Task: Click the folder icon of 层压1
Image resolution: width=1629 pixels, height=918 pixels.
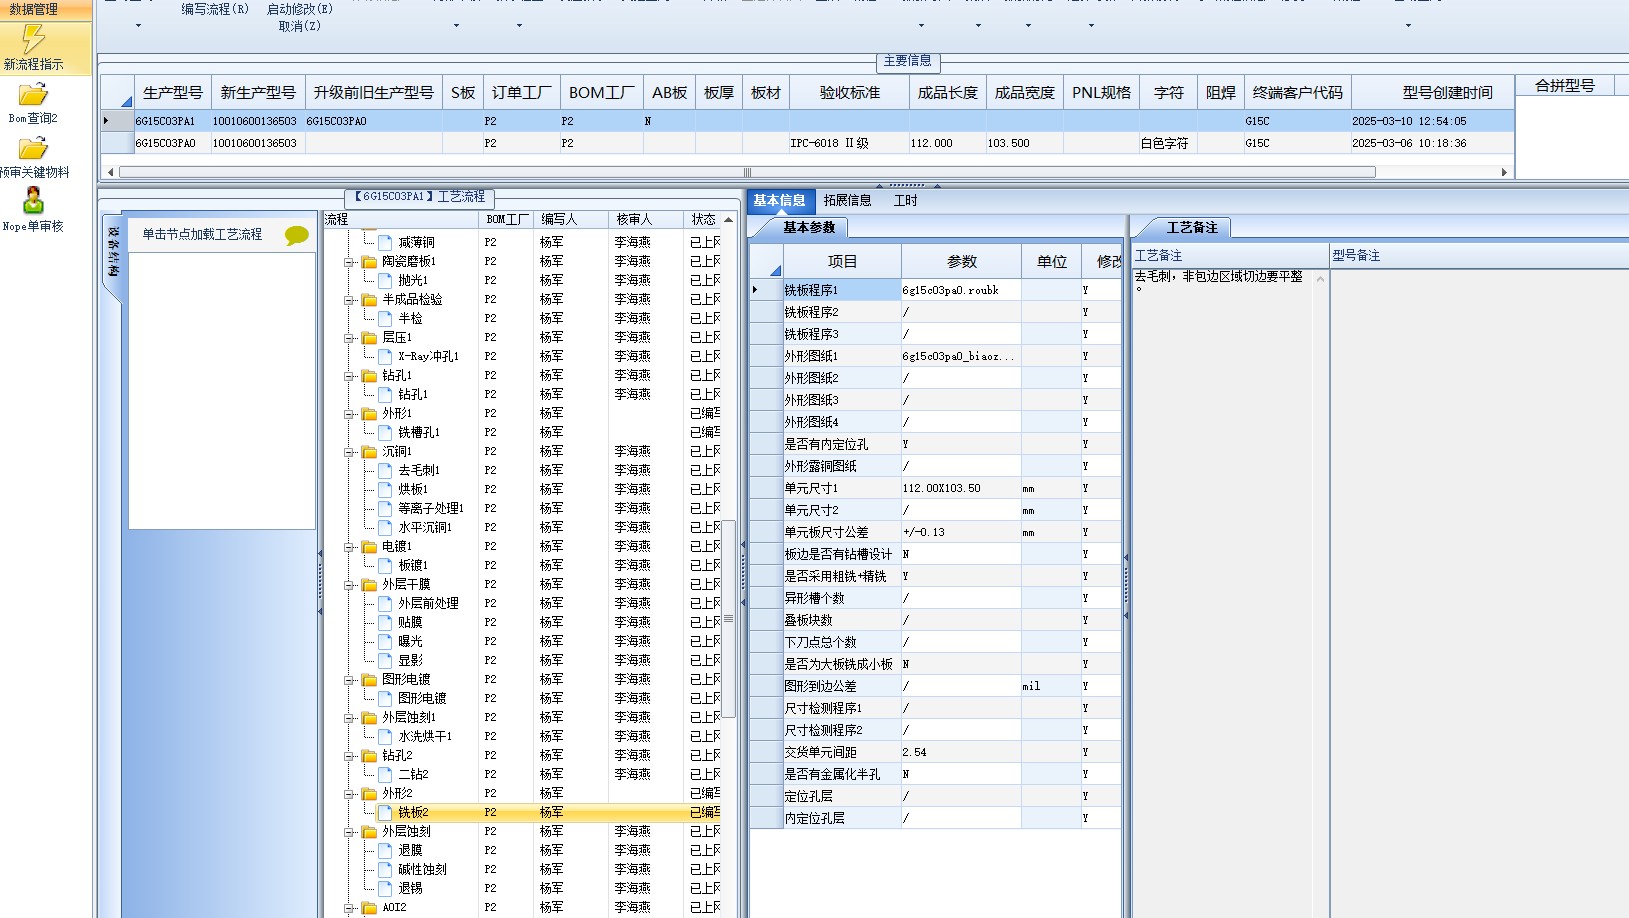Action: (369, 338)
